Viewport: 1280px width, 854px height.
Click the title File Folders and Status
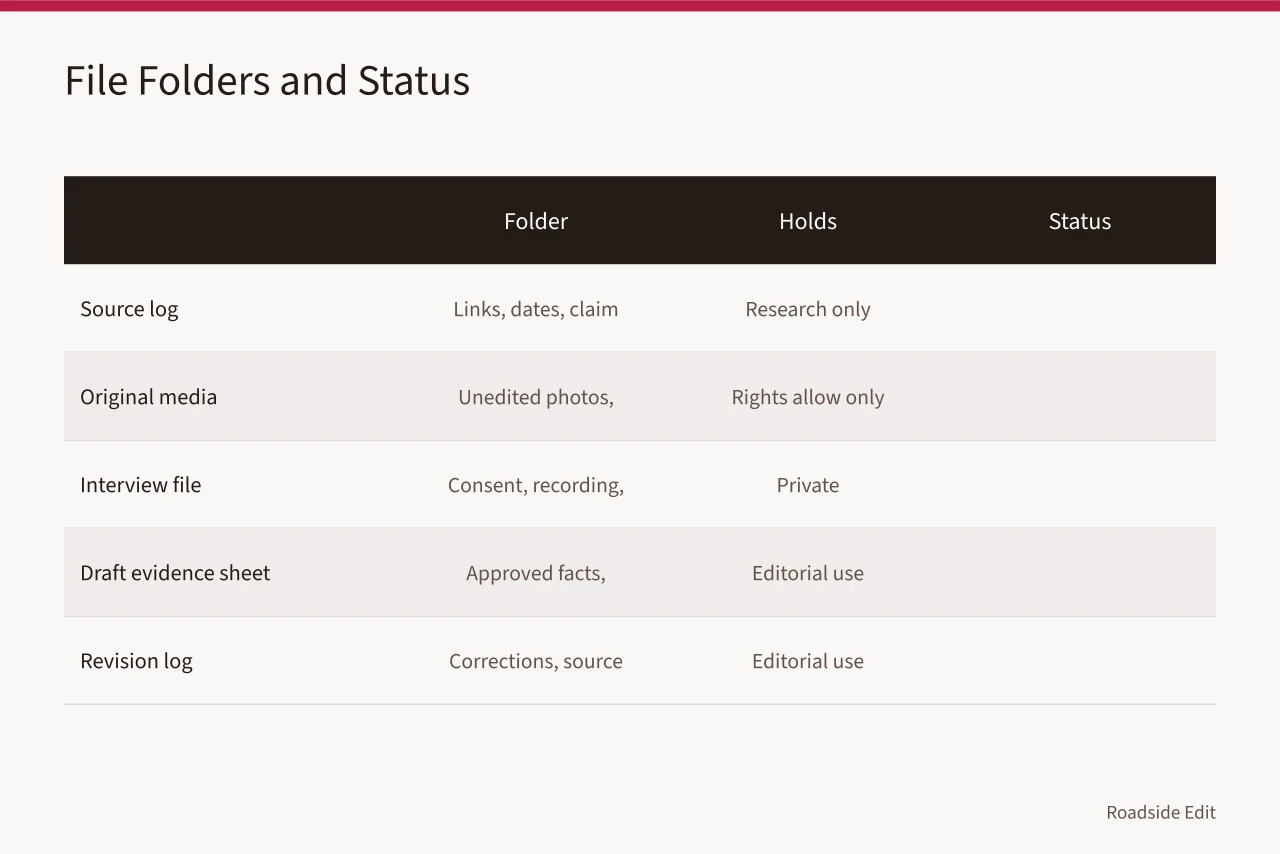pyautogui.click(x=267, y=81)
